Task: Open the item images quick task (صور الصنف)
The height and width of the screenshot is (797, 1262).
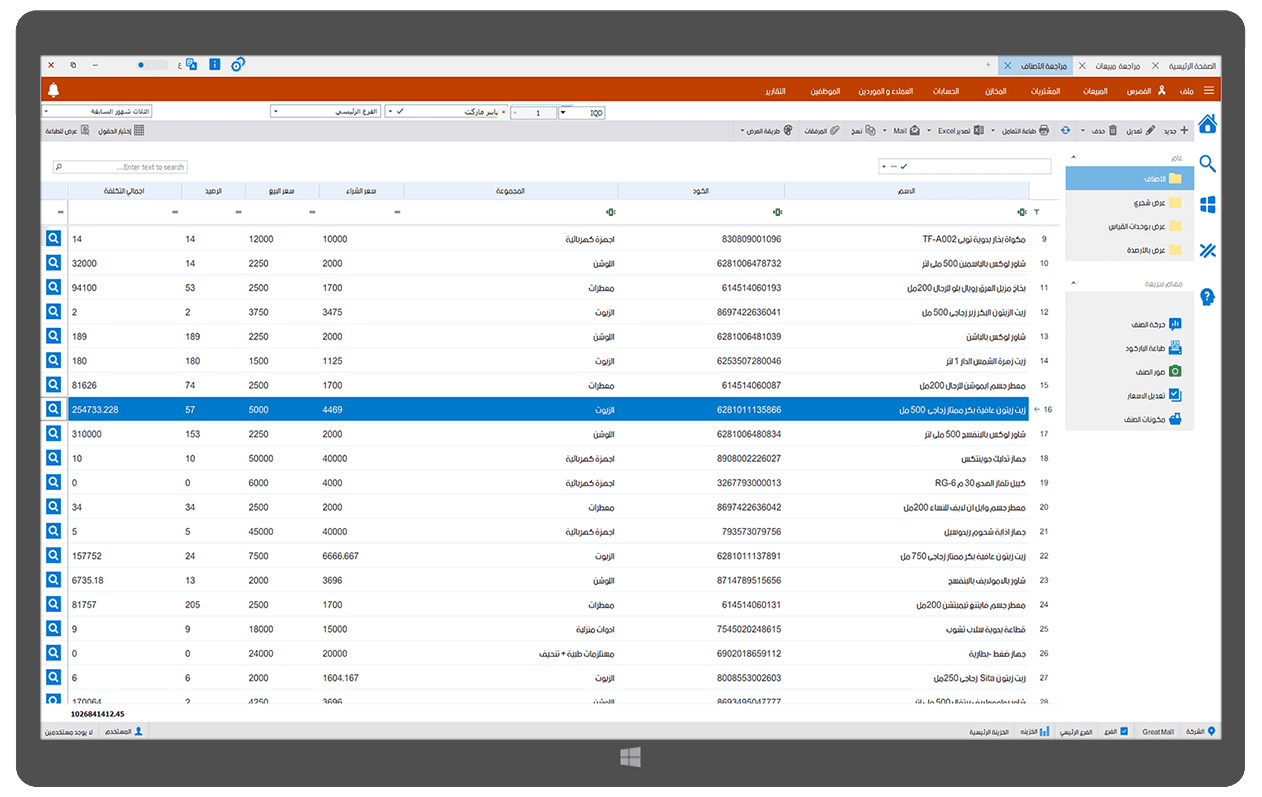Action: click(1160, 372)
